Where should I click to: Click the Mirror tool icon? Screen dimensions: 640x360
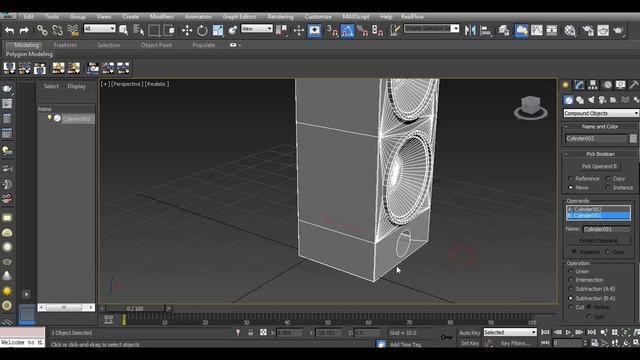point(470,30)
